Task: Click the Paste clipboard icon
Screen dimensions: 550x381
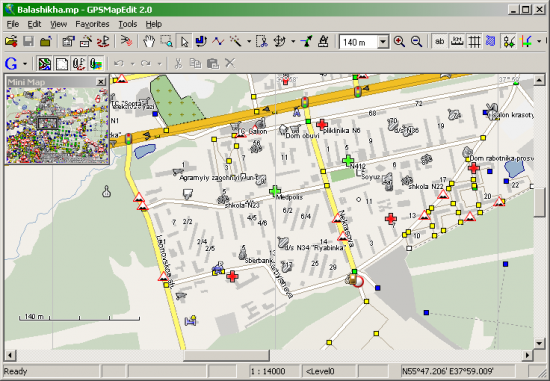Action: coord(213,64)
